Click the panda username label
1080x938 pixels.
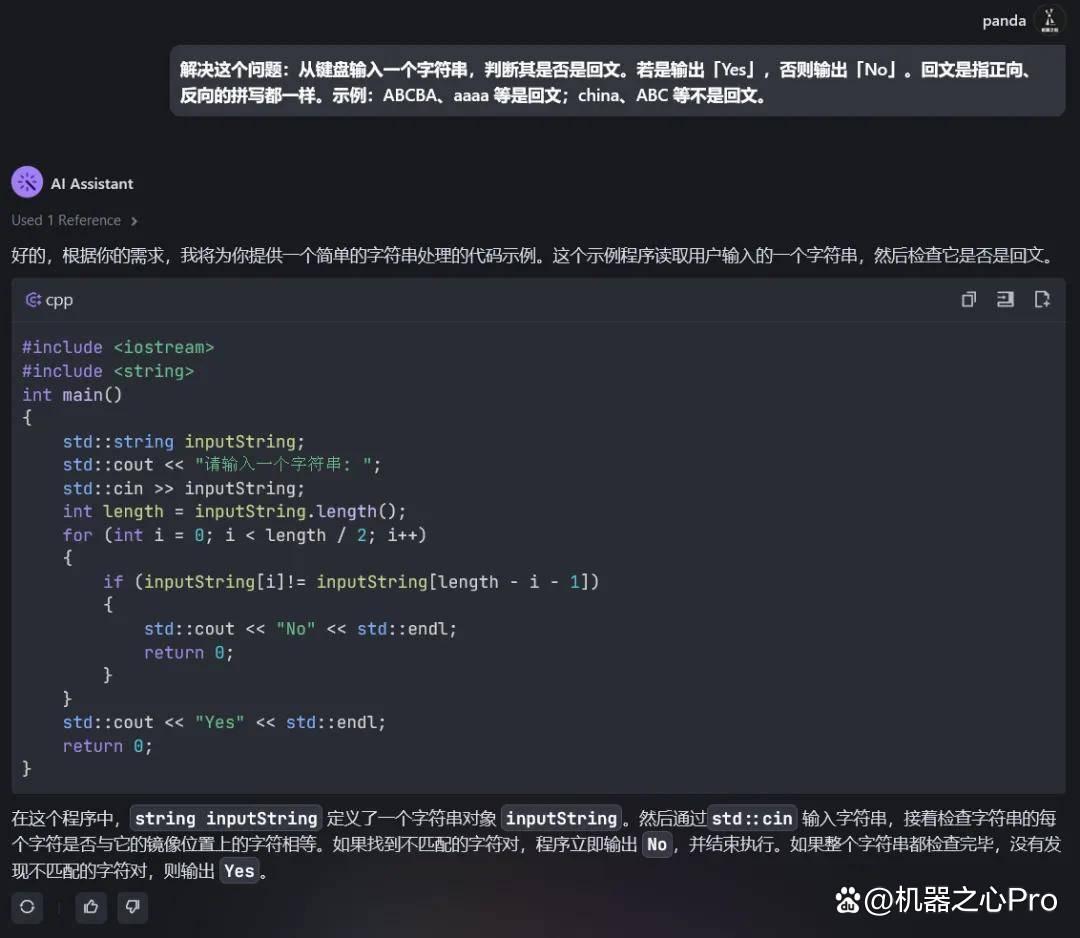(1004, 21)
